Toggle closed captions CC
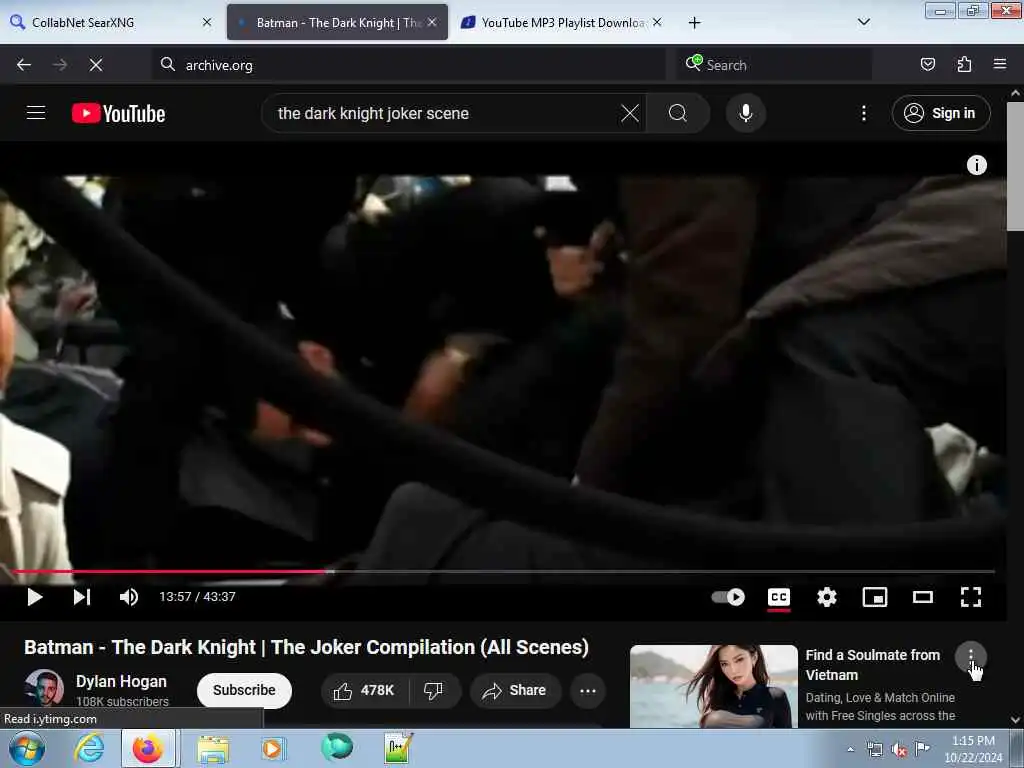This screenshot has width=1024, height=768. click(x=778, y=596)
